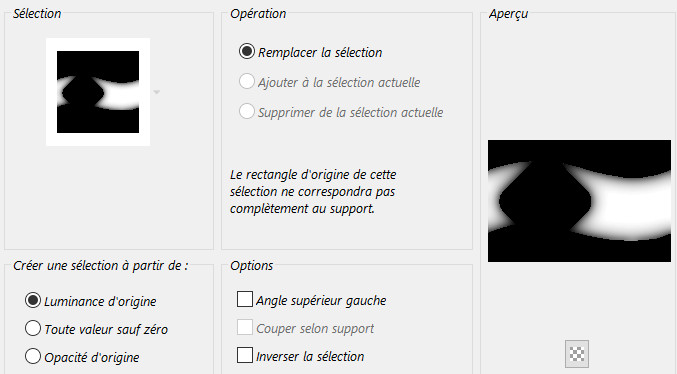Viewport: 677px width, 374px height.
Task: Click the Opération group heading
Action: pos(258,14)
